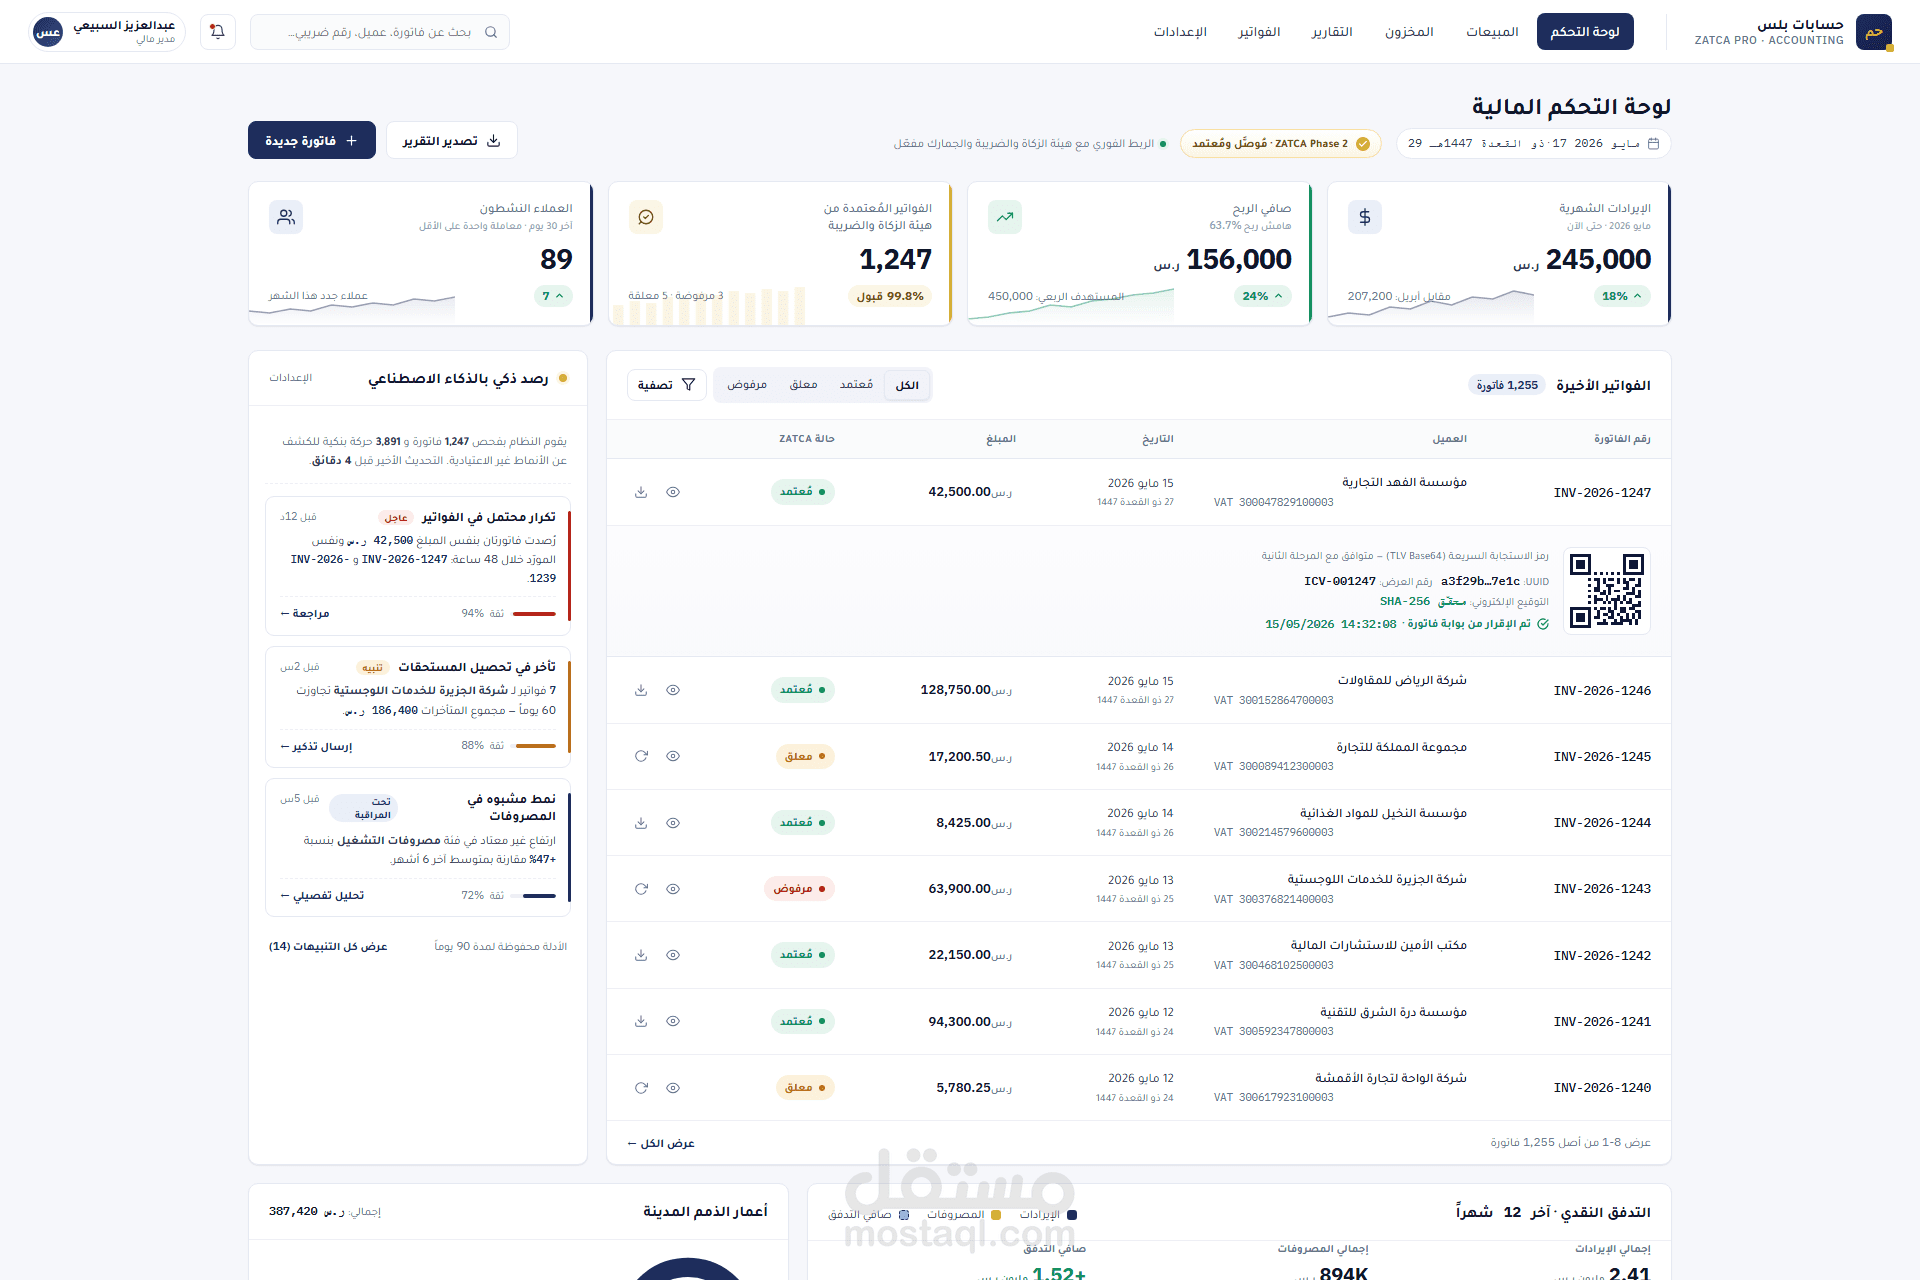View invoice INV-2026-1240 with eye icon
The width and height of the screenshot is (1920, 1280).
pos(673,1088)
